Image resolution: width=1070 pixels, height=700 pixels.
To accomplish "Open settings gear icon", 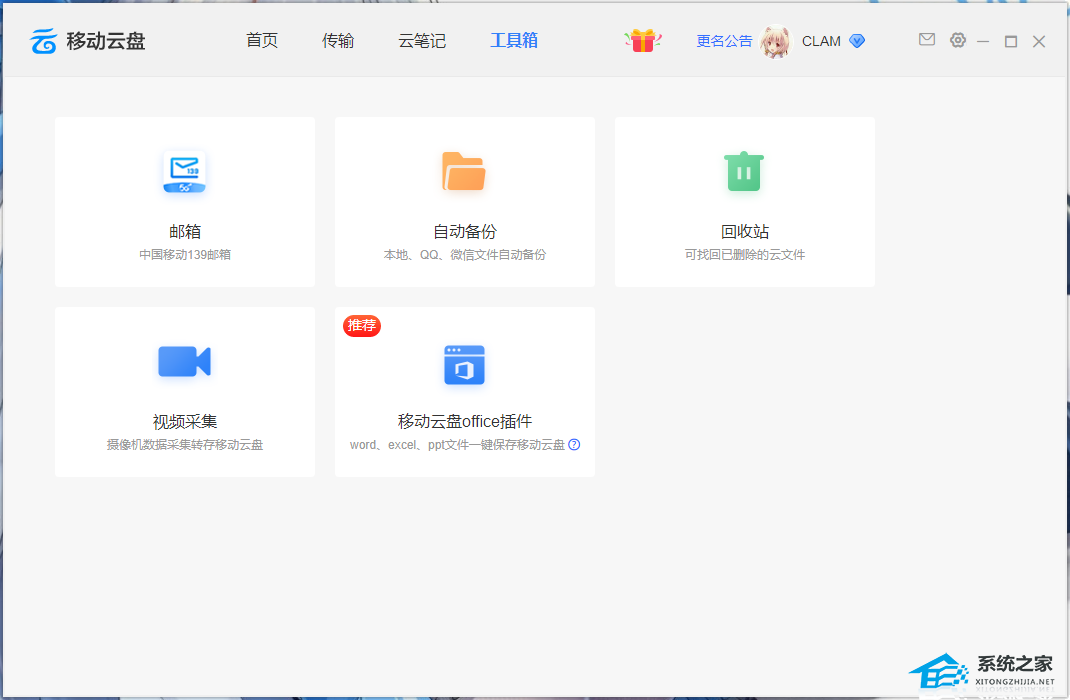I will click(958, 40).
